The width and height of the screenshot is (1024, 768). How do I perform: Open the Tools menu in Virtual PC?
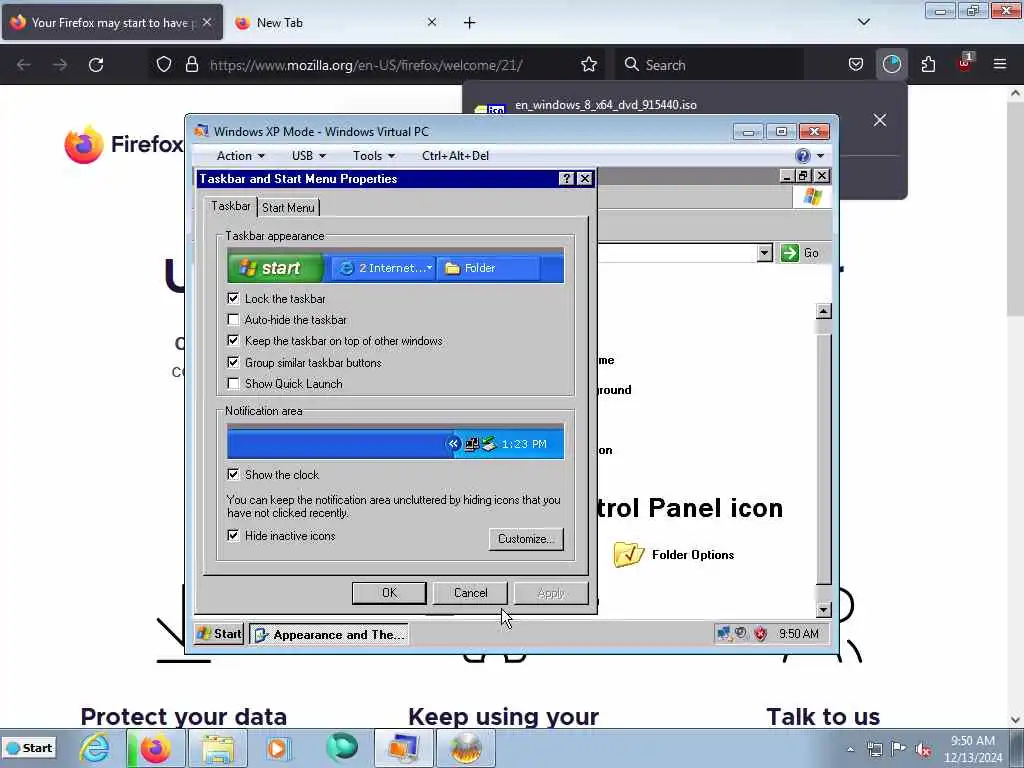(374, 155)
